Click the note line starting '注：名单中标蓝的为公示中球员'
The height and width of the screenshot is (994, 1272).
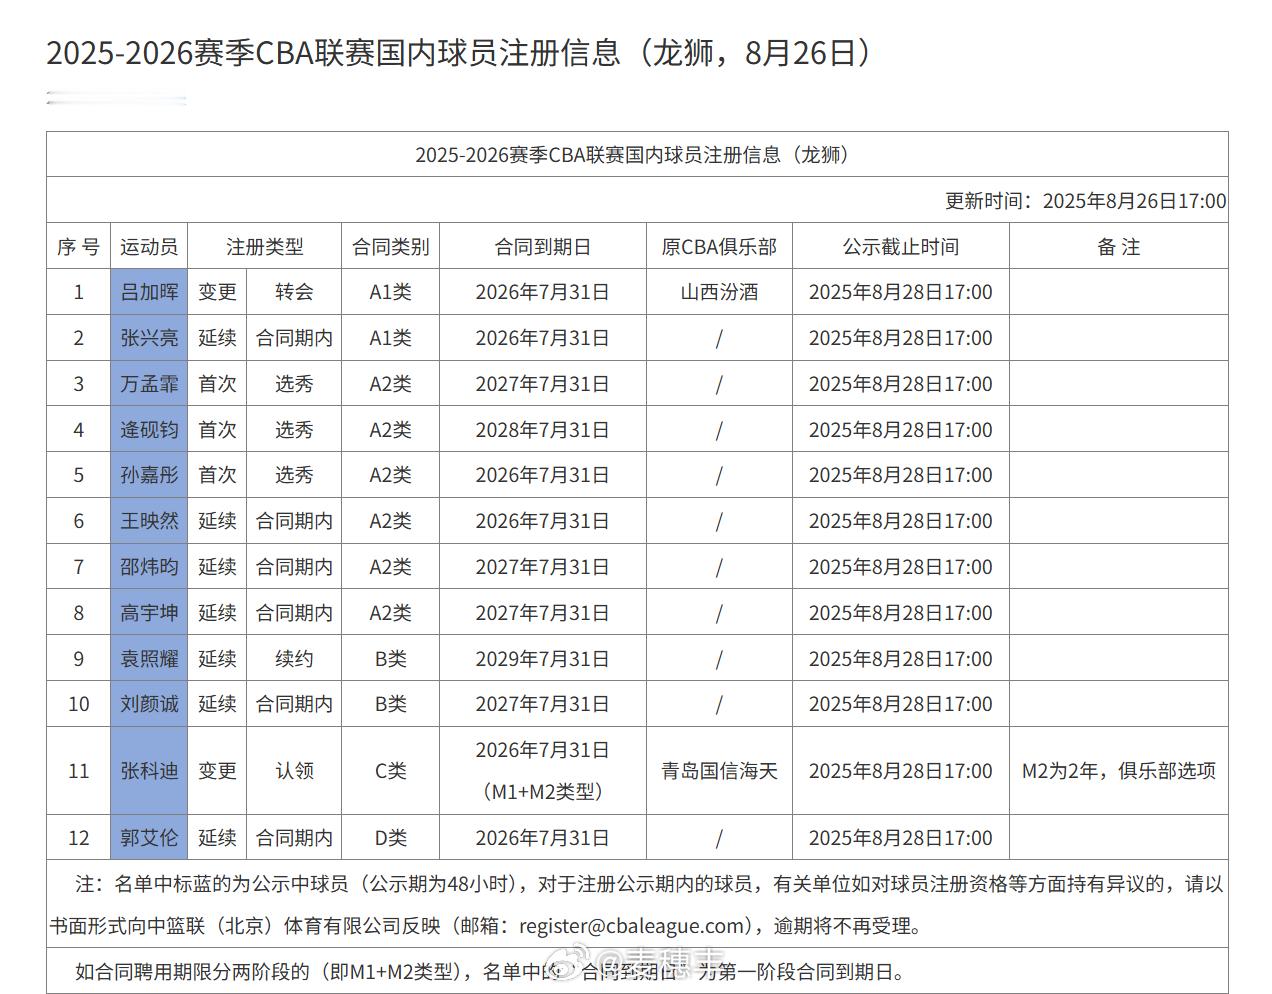point(637,905)
